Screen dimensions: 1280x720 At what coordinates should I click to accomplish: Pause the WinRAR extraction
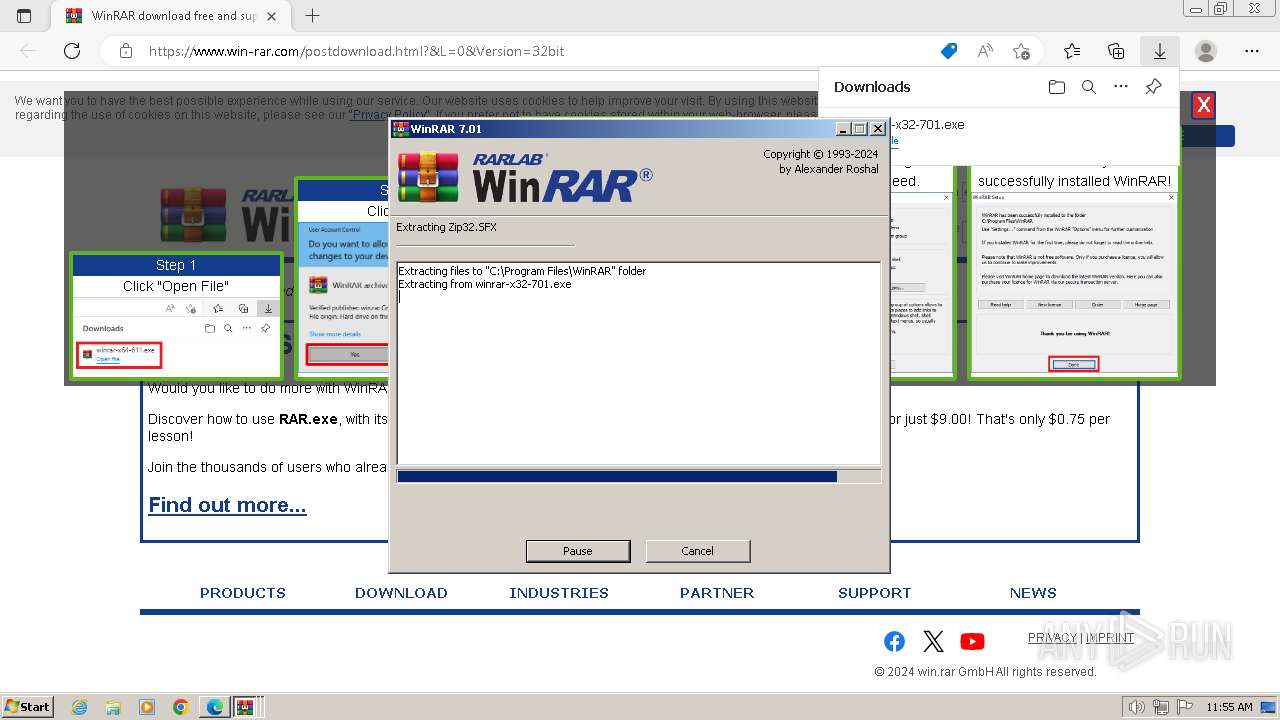[x=578, y=551]
